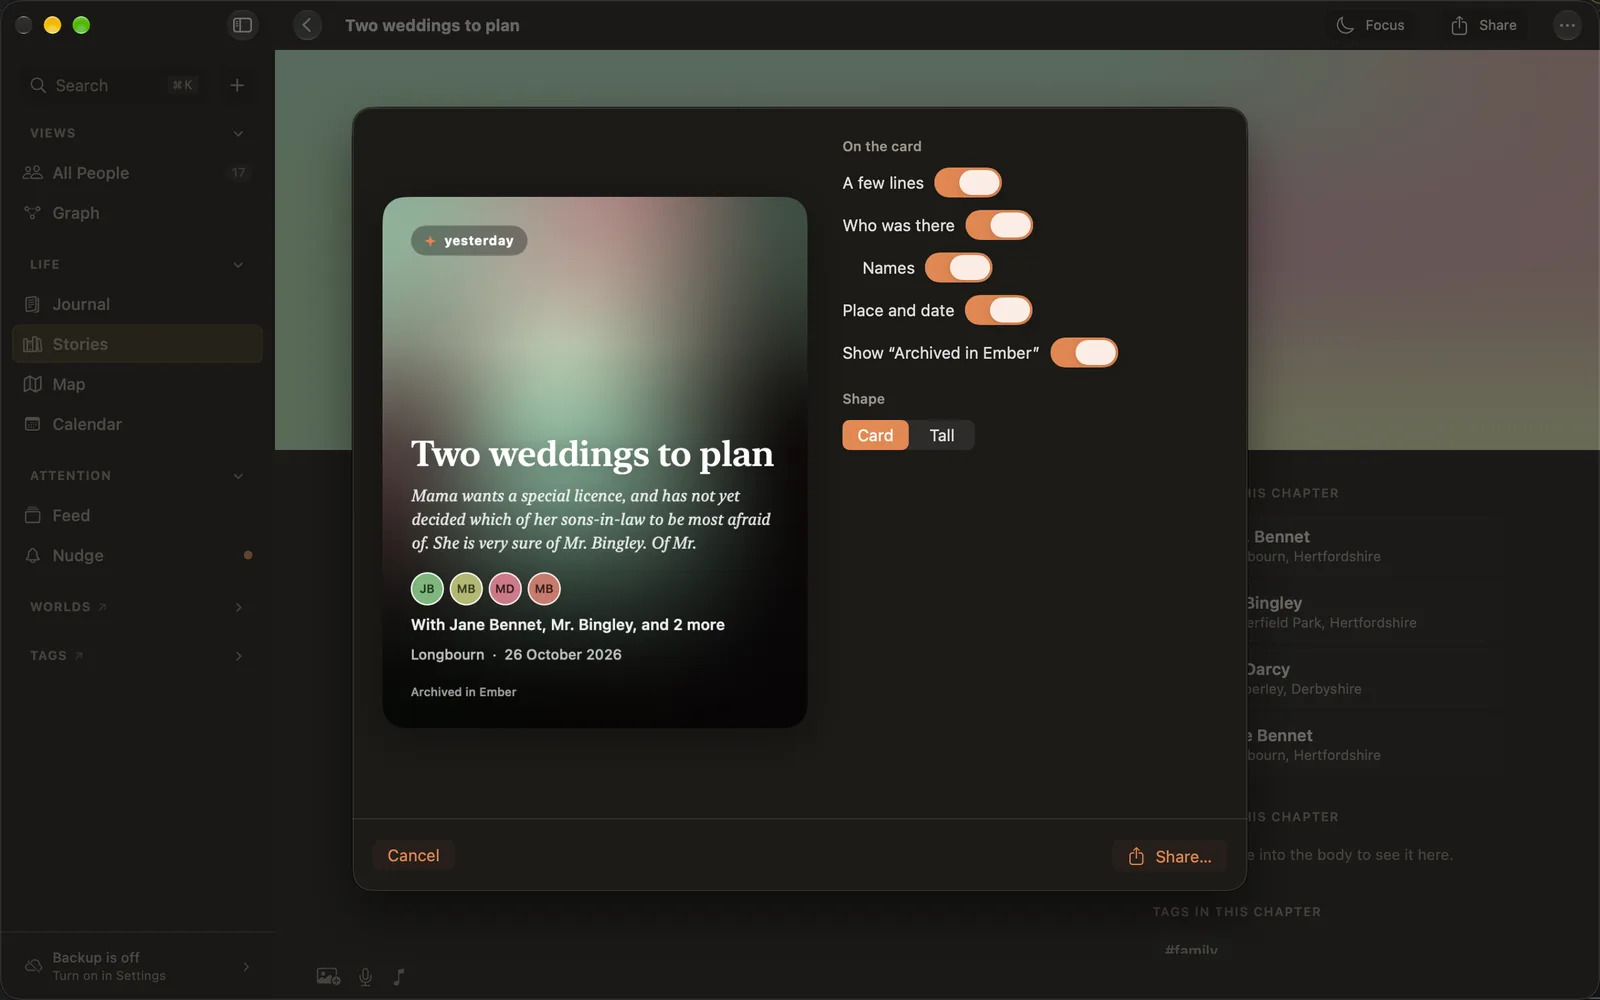Viewport: 1600px width, 1000px height.
Task: Expand the Tags section chevron
Action: 238,656
